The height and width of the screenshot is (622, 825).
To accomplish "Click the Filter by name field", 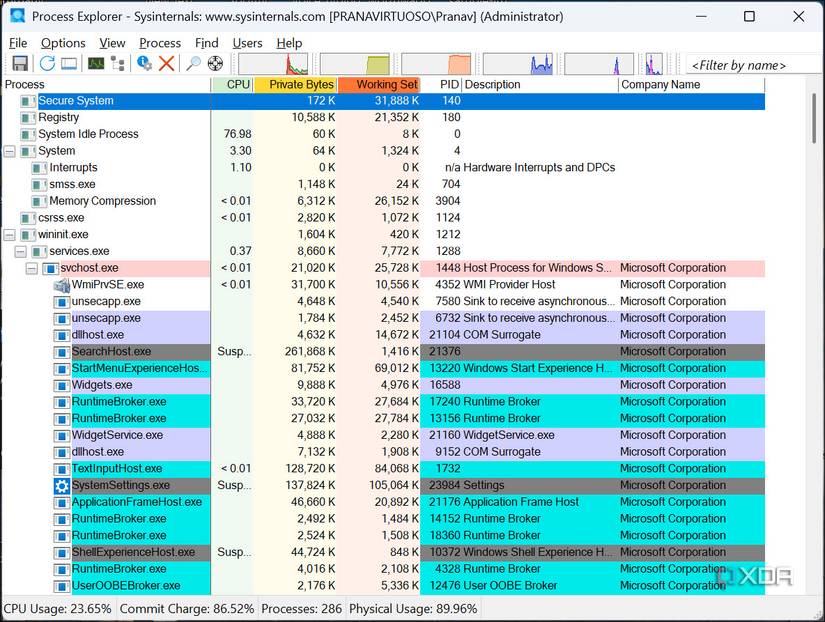I will [752, 65].
